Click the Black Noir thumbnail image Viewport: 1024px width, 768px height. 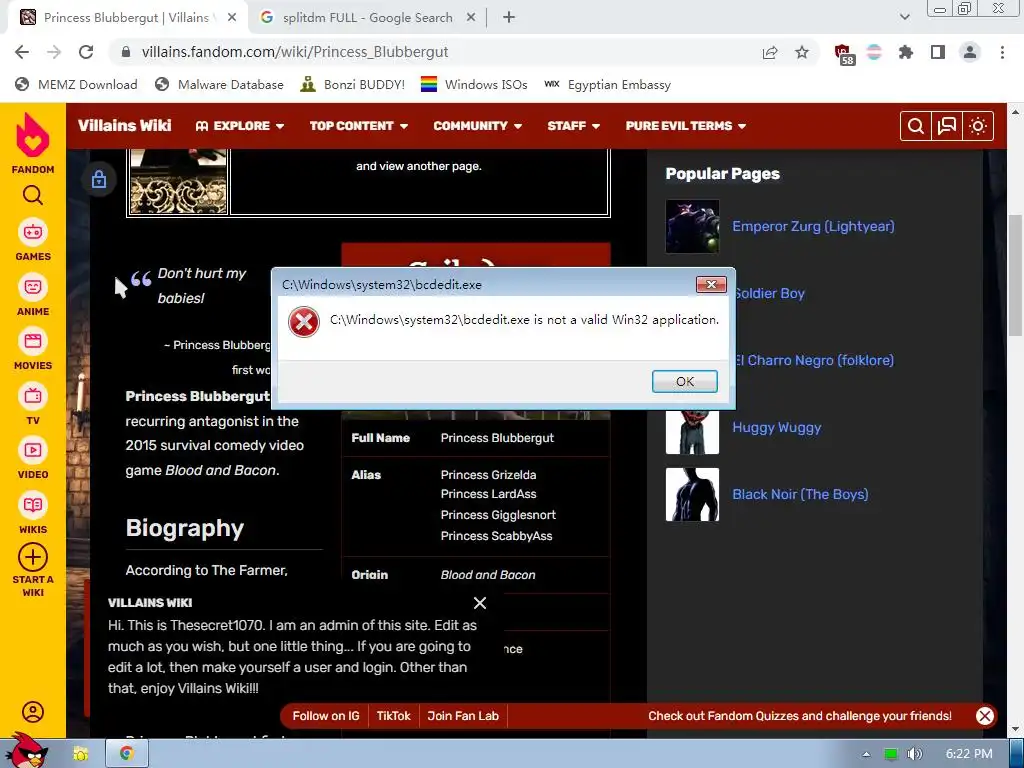(692, 494)
